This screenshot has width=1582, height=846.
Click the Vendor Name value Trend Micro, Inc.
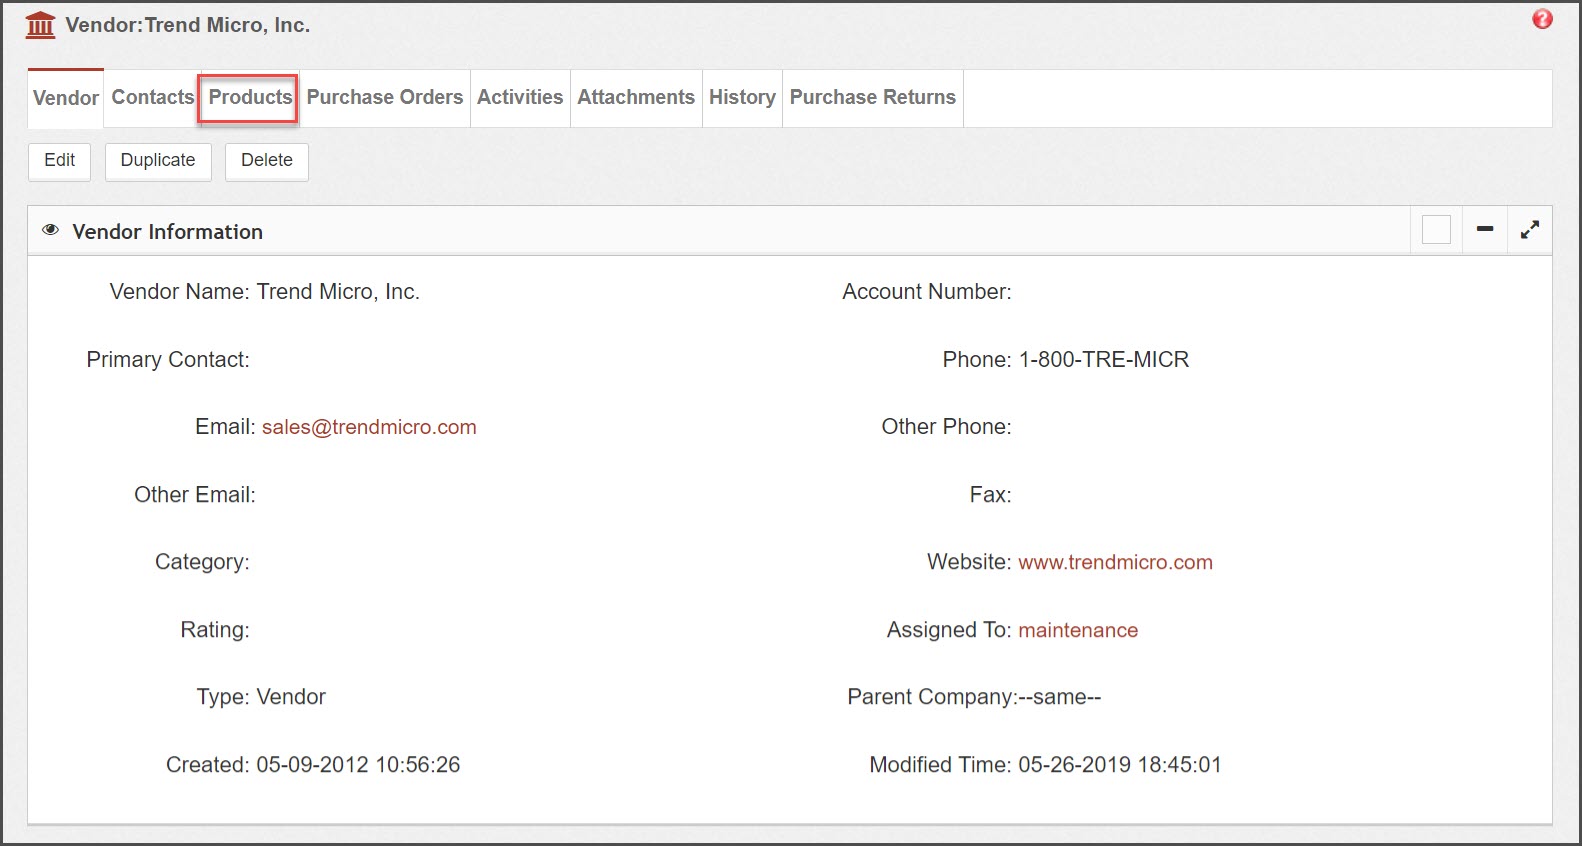[x=338, y=292]
